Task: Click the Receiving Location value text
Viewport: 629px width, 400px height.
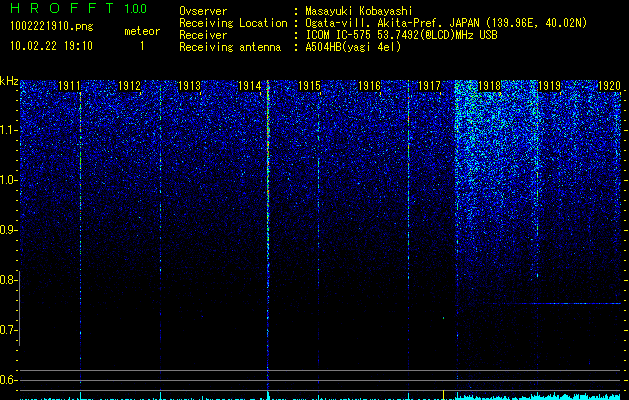Action: (446, 23)
